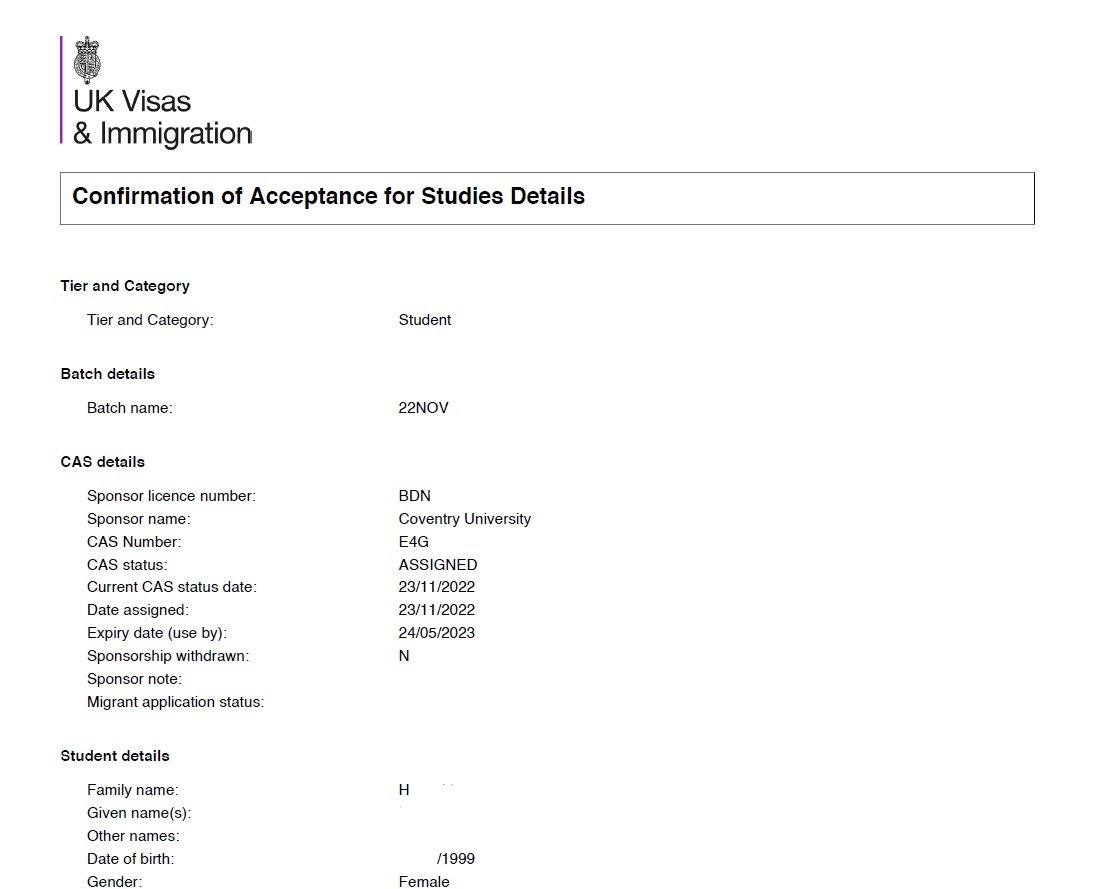Click the BDN sponsor licence number value
The height and width of the screenshot is (889, 1094).
pyautogui.click(x=414, y=496)
